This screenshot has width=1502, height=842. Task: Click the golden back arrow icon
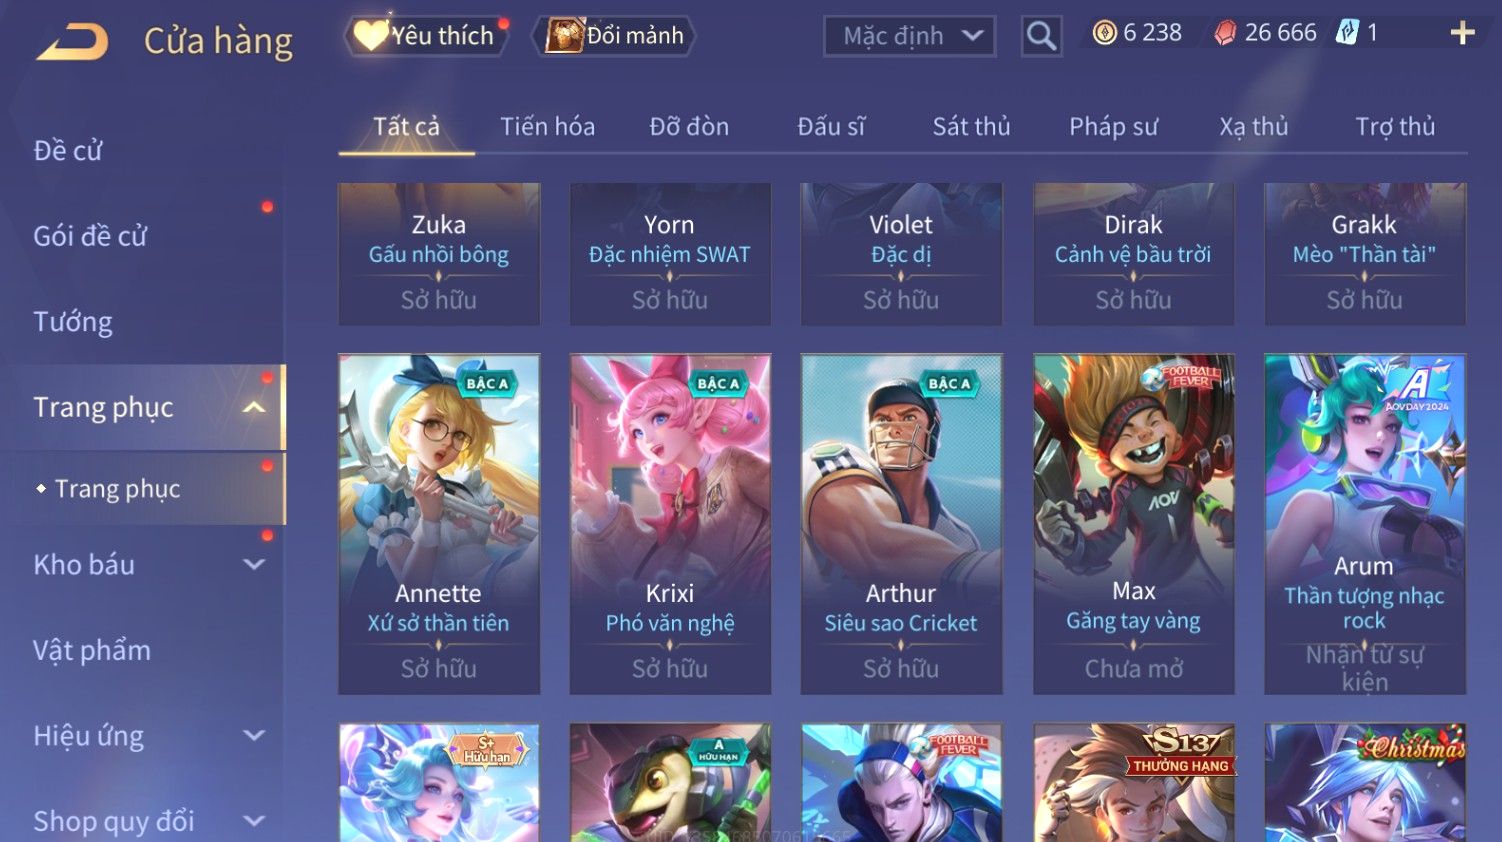coord(72,42)
